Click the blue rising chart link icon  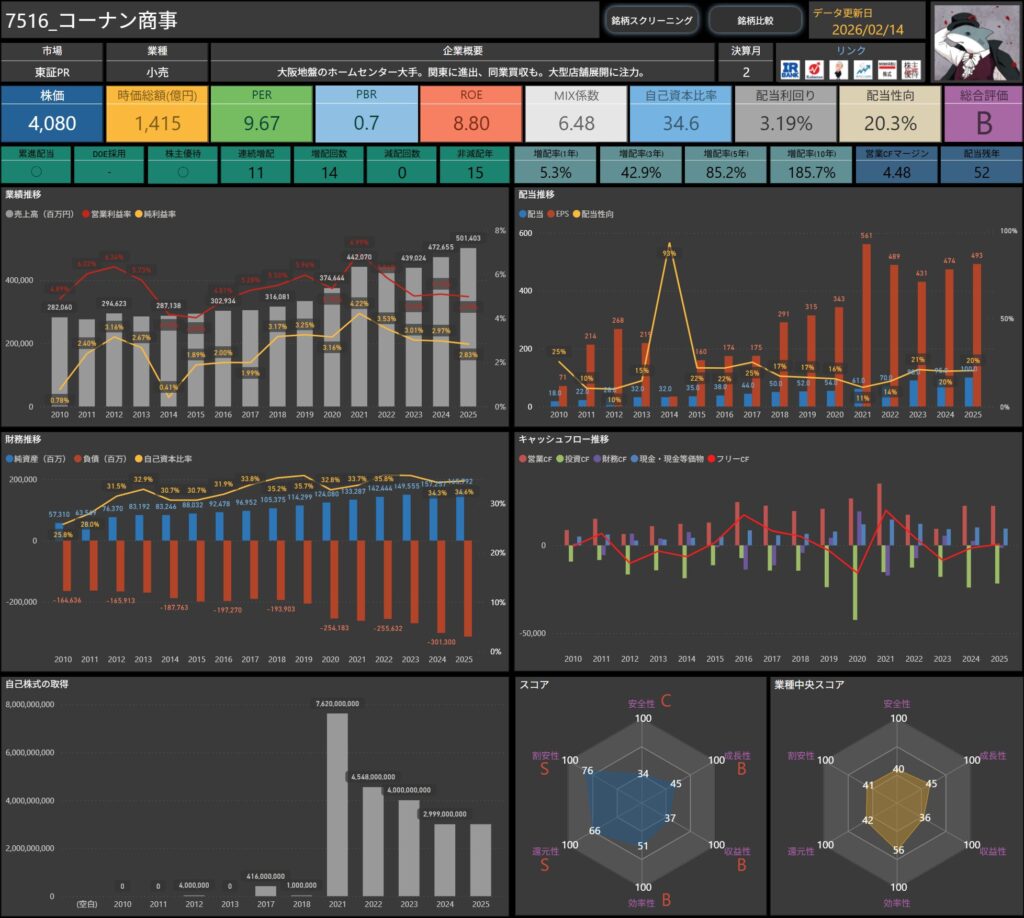click(861, 70)
